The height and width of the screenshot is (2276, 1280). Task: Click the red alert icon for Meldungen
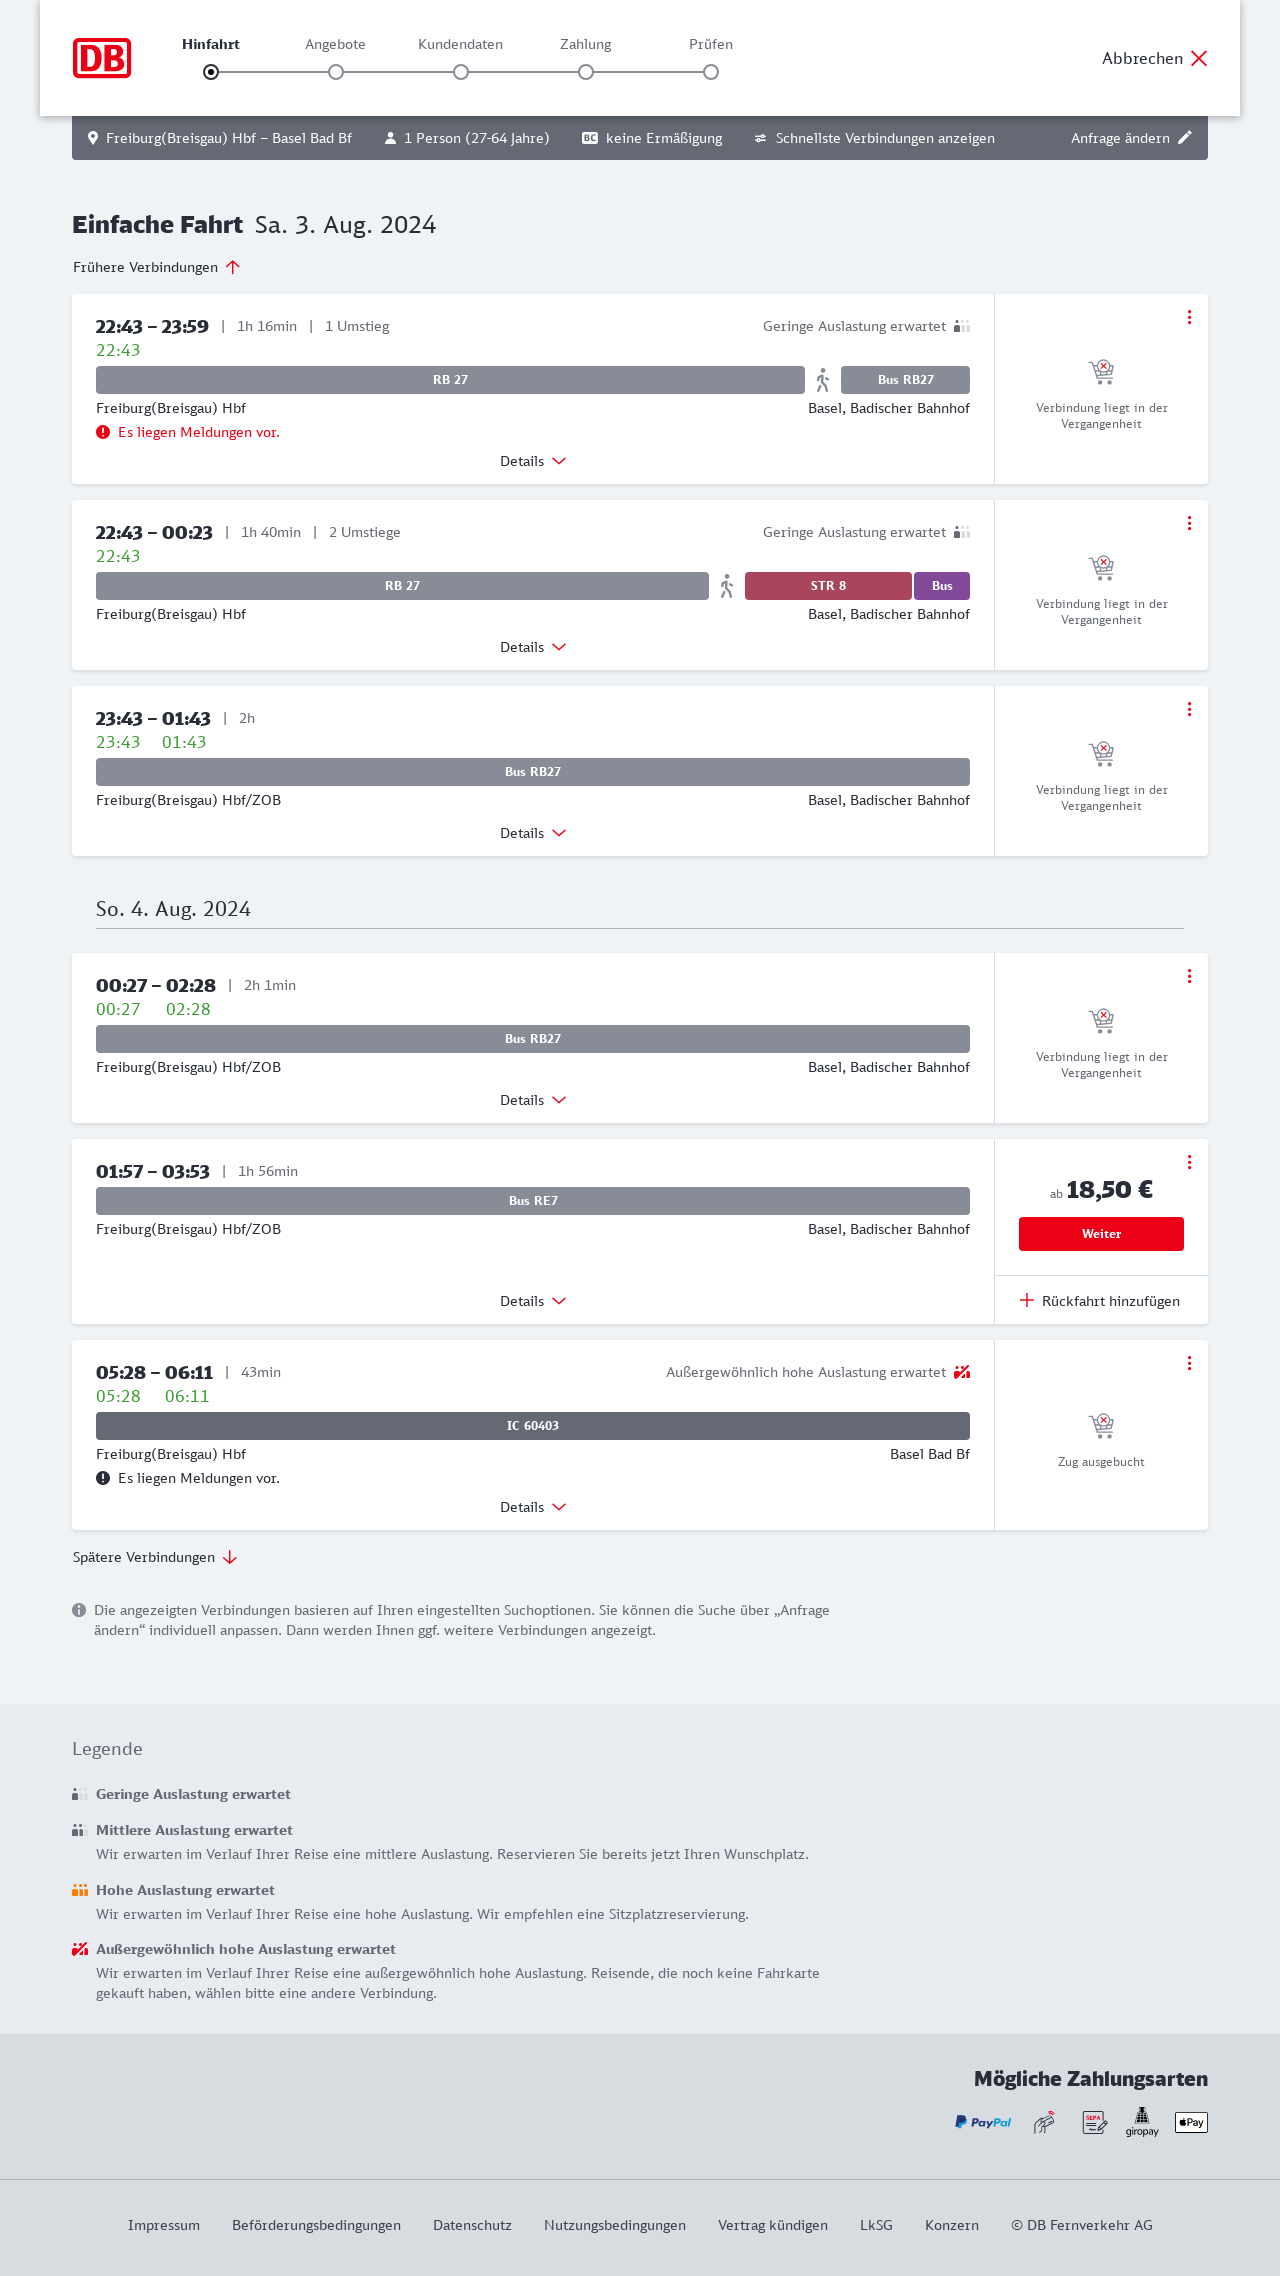click(103, 432)
